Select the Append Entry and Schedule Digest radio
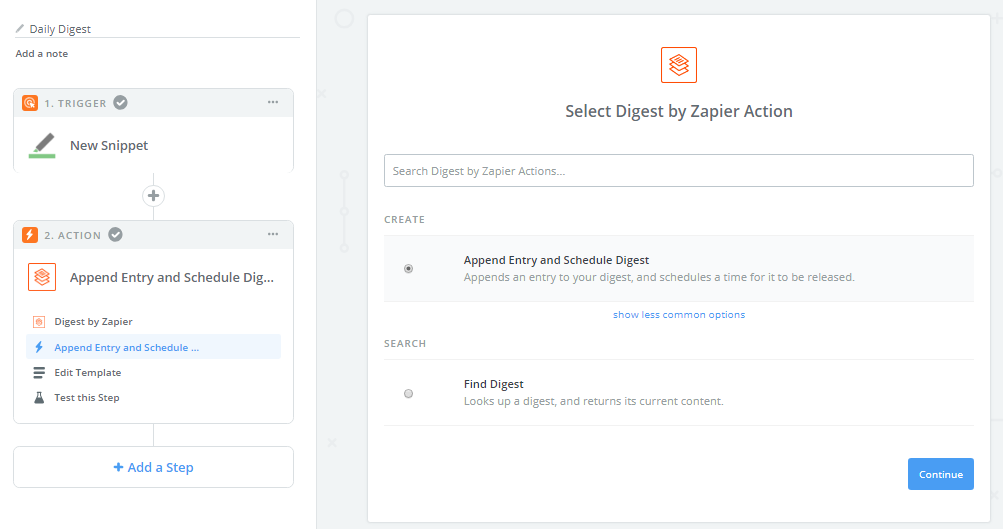The width and height of the screenshot is (1003, 529). [408, 268]
